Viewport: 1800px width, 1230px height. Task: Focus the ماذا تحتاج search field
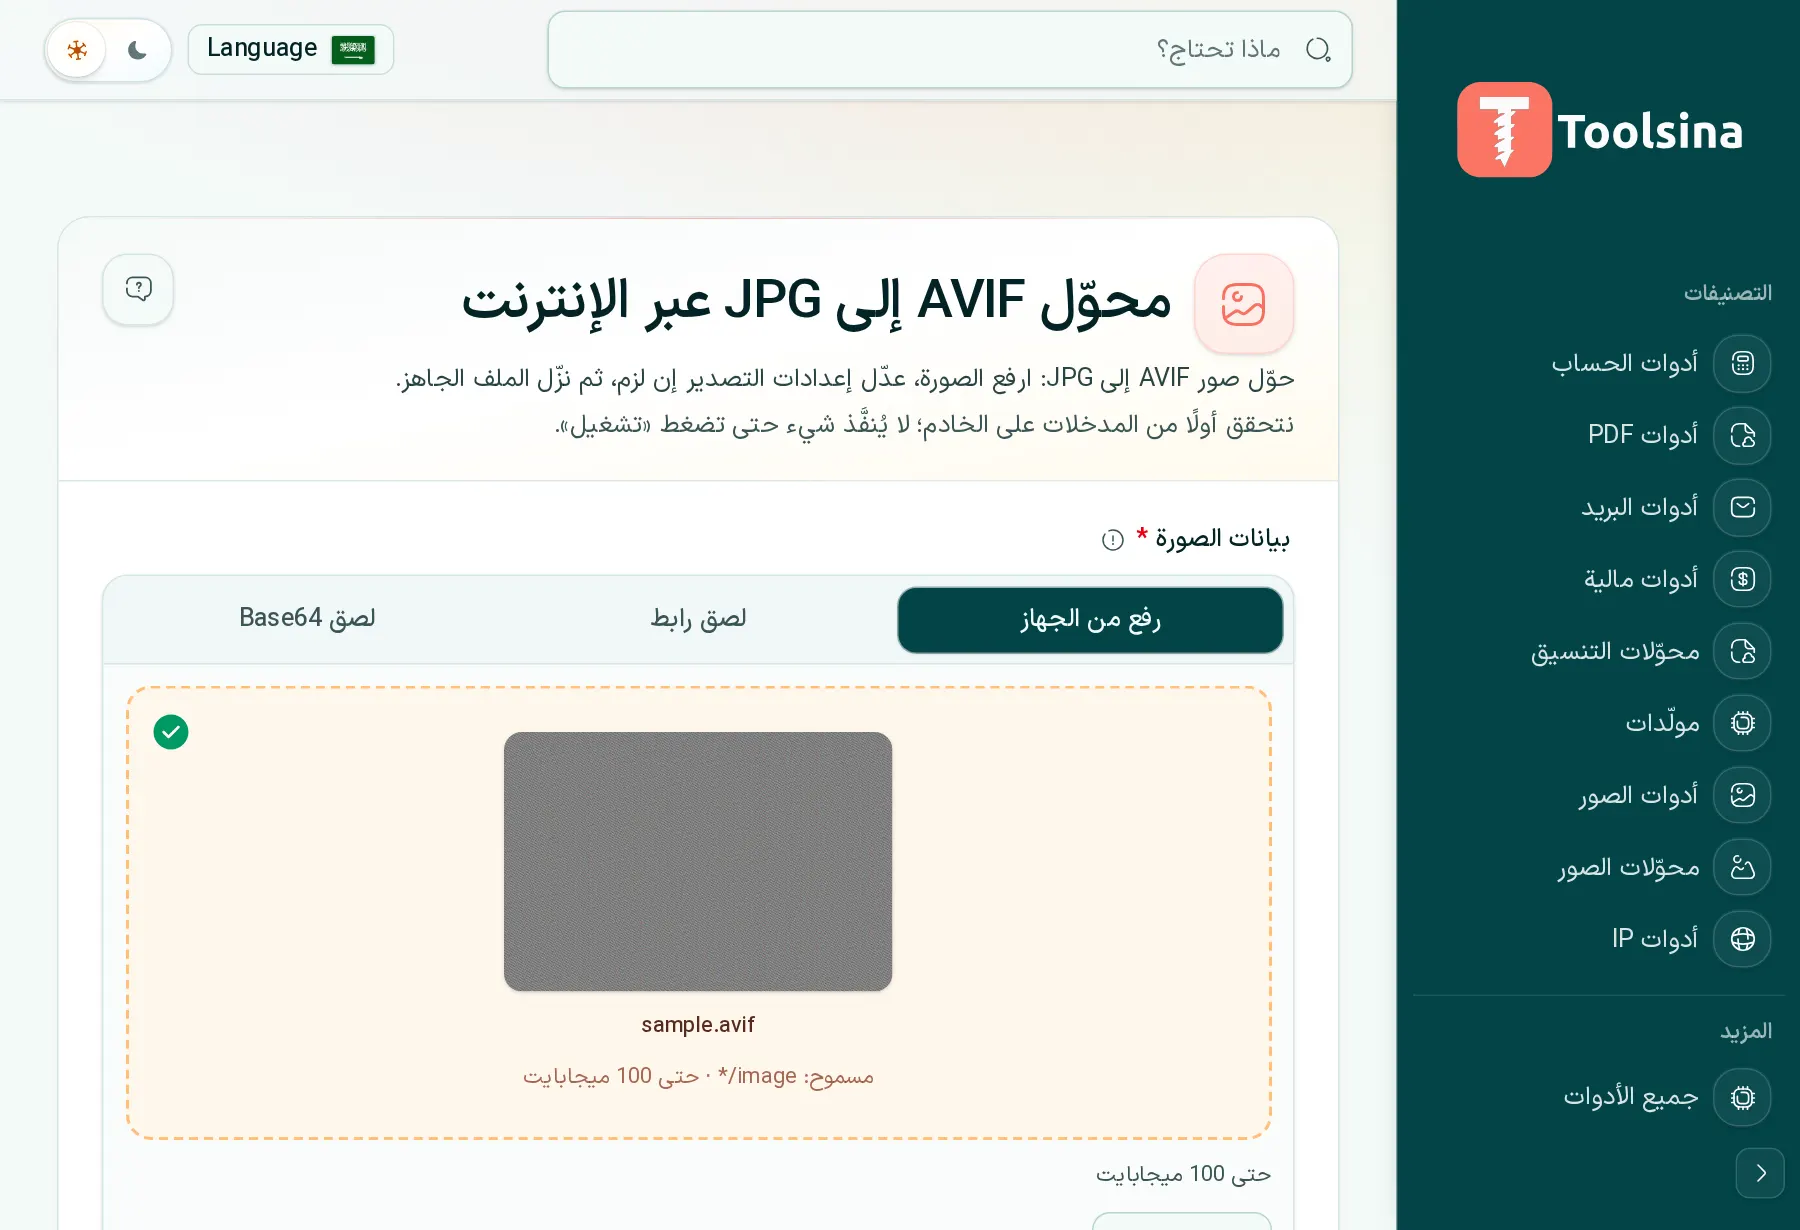[950, 49]
